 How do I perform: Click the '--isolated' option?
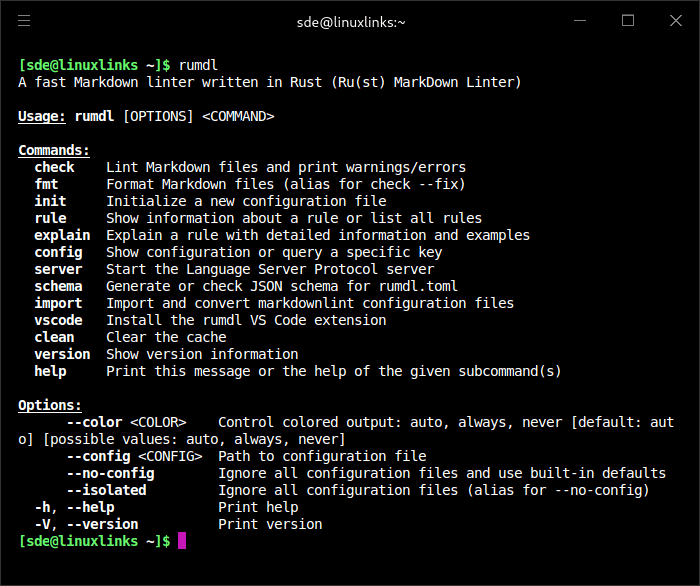click(x=107, y=490)
